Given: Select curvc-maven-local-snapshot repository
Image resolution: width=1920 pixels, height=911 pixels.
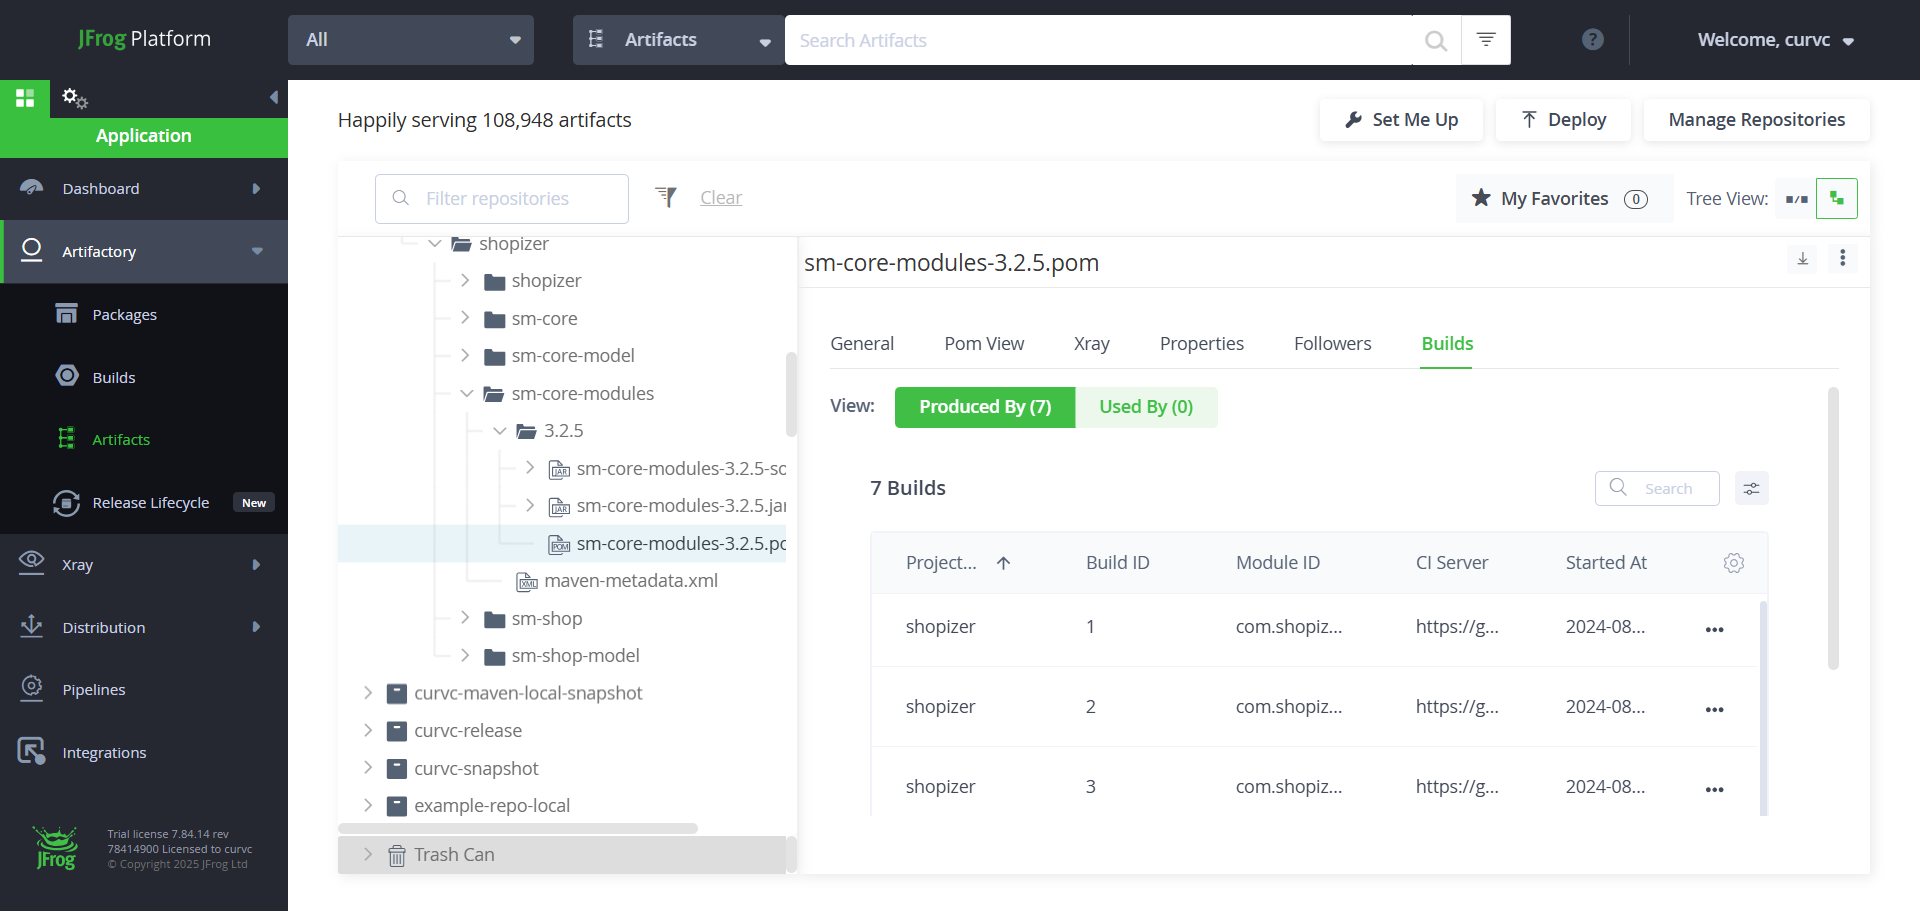Looking at the screenshot, I should click(x=528, y=693).
